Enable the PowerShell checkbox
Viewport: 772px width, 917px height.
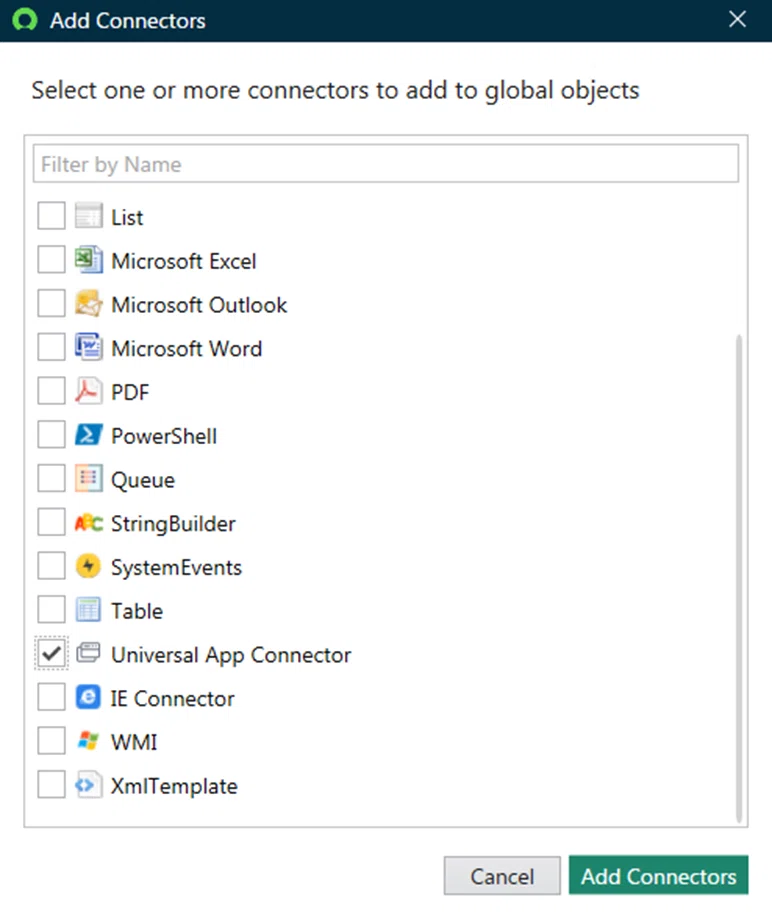coord(51,435)
